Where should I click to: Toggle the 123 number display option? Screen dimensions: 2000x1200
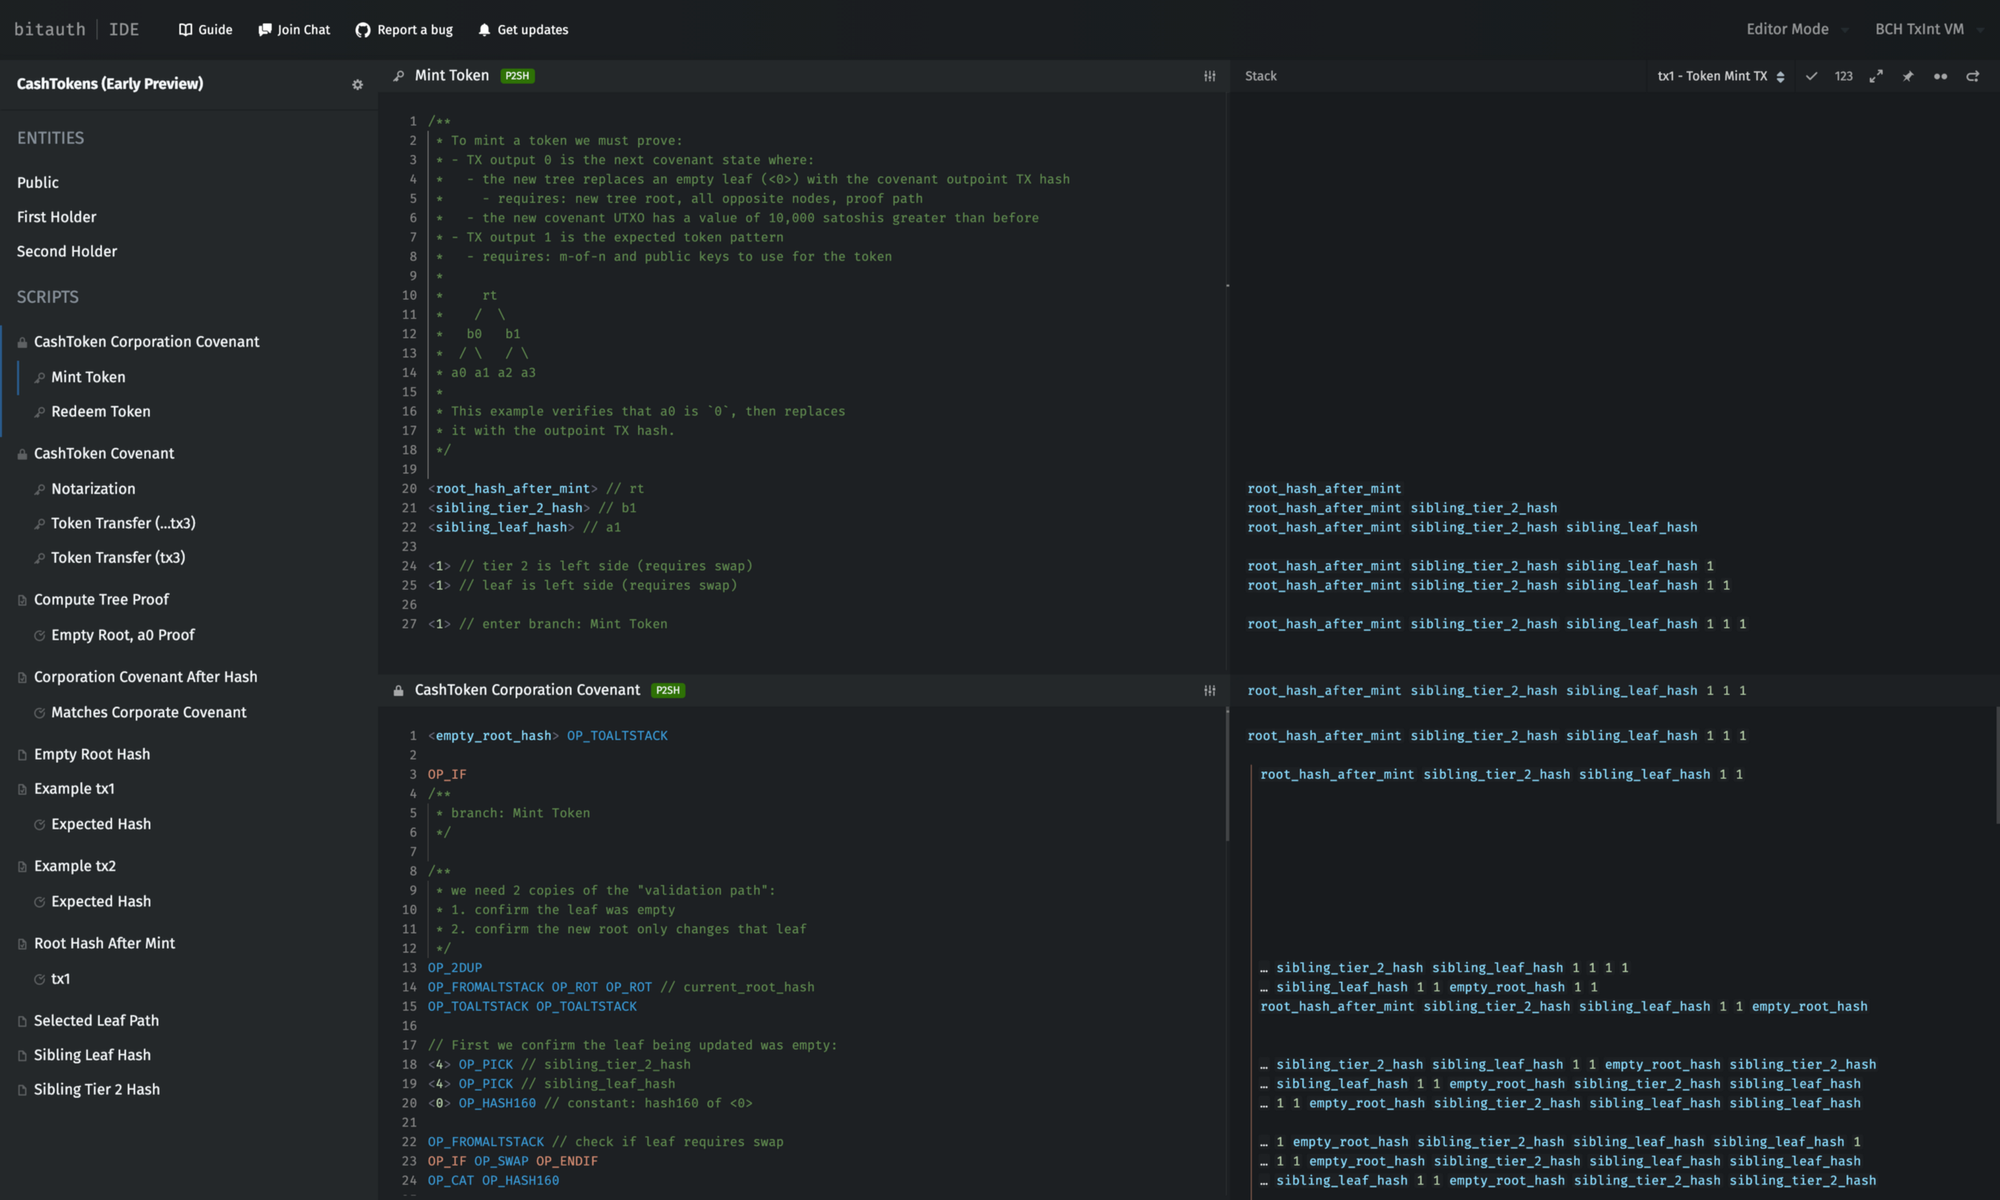1843,76
